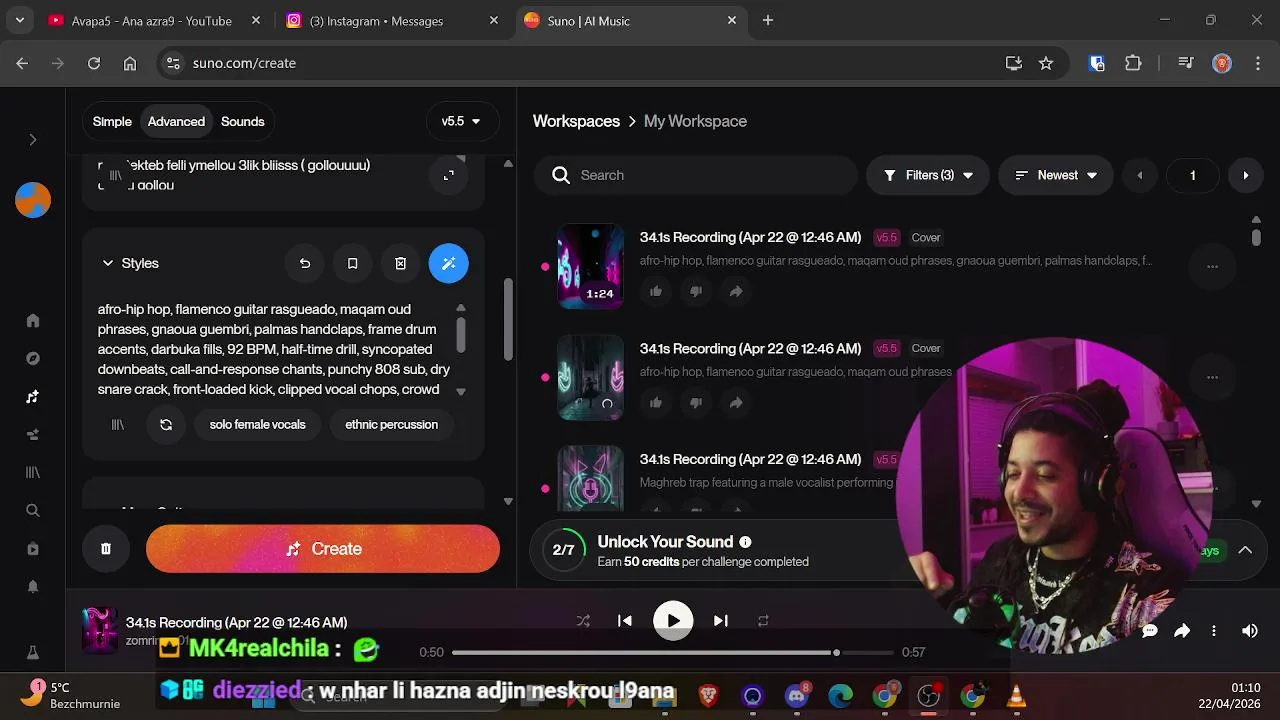Focus the workspace Search field

(696, 175)
